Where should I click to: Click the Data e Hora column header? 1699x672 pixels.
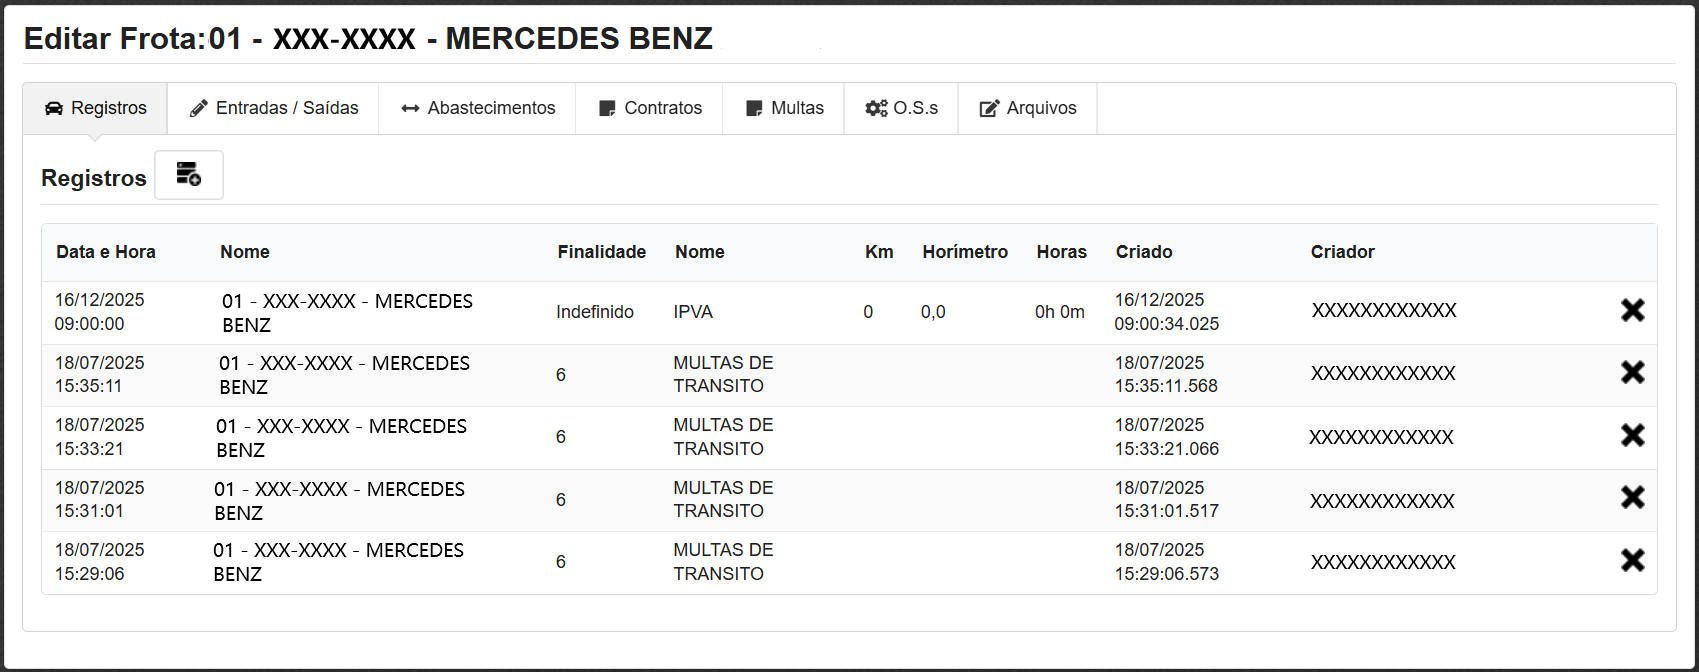pyautogui.click(x=105, y=252)
